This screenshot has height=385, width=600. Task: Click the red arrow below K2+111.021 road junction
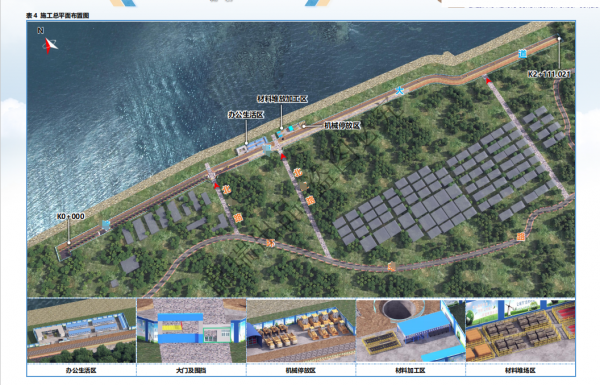(488, 80)
